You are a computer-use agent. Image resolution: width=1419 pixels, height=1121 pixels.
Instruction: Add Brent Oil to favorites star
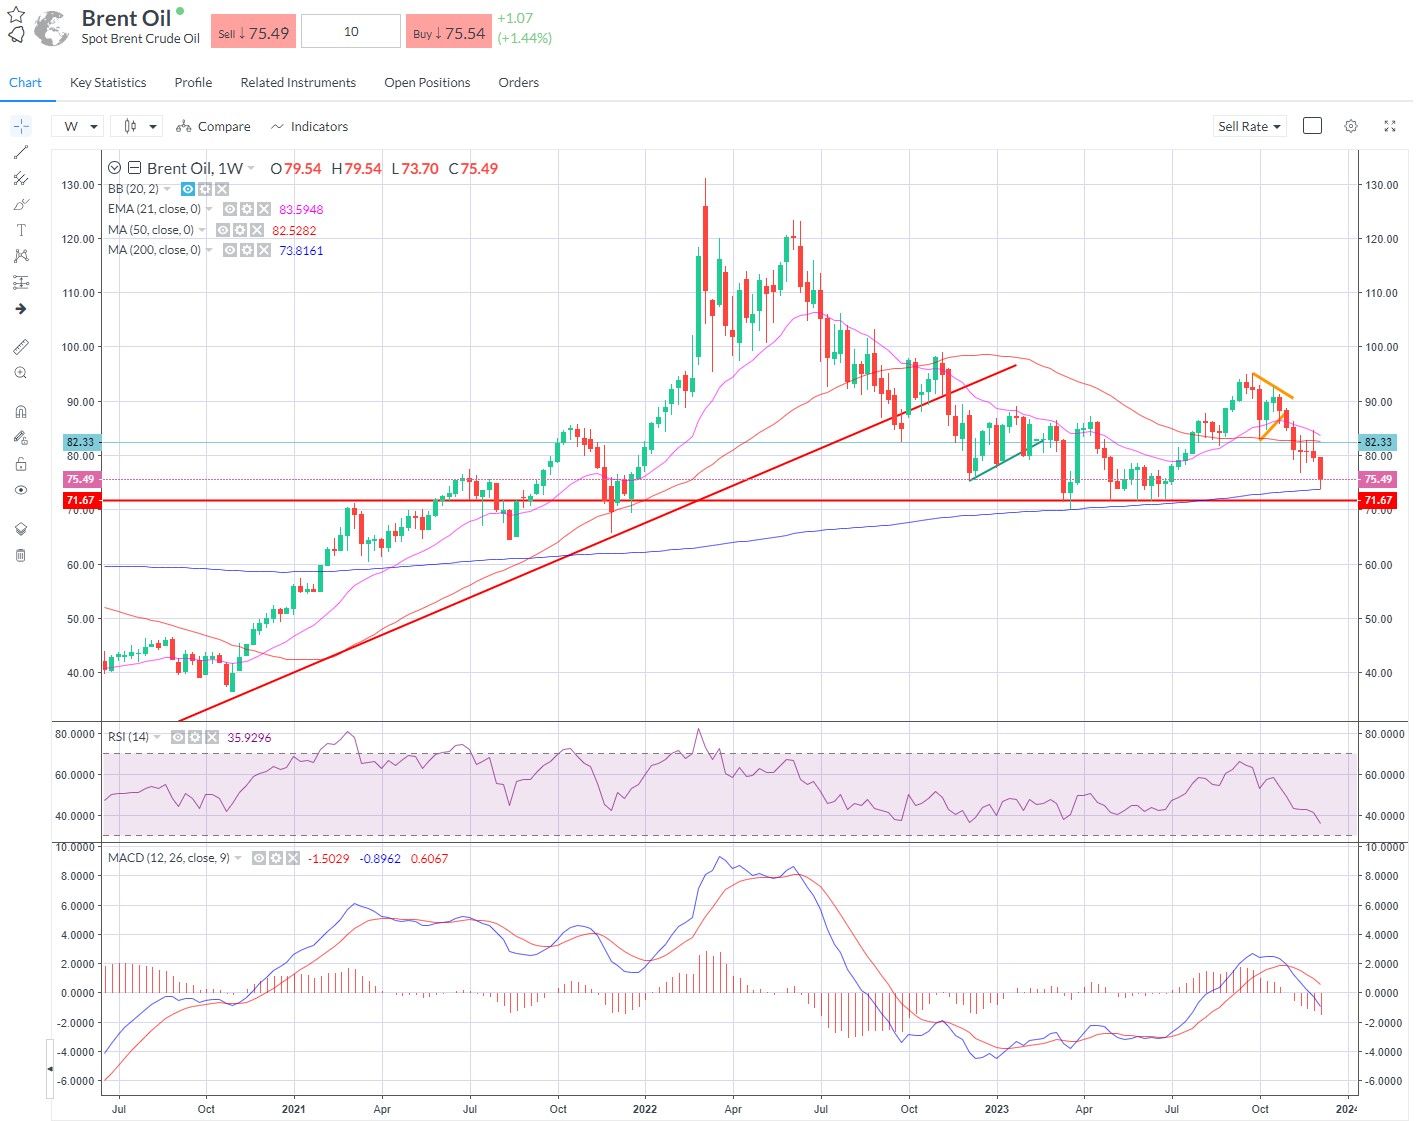(16, 14)
